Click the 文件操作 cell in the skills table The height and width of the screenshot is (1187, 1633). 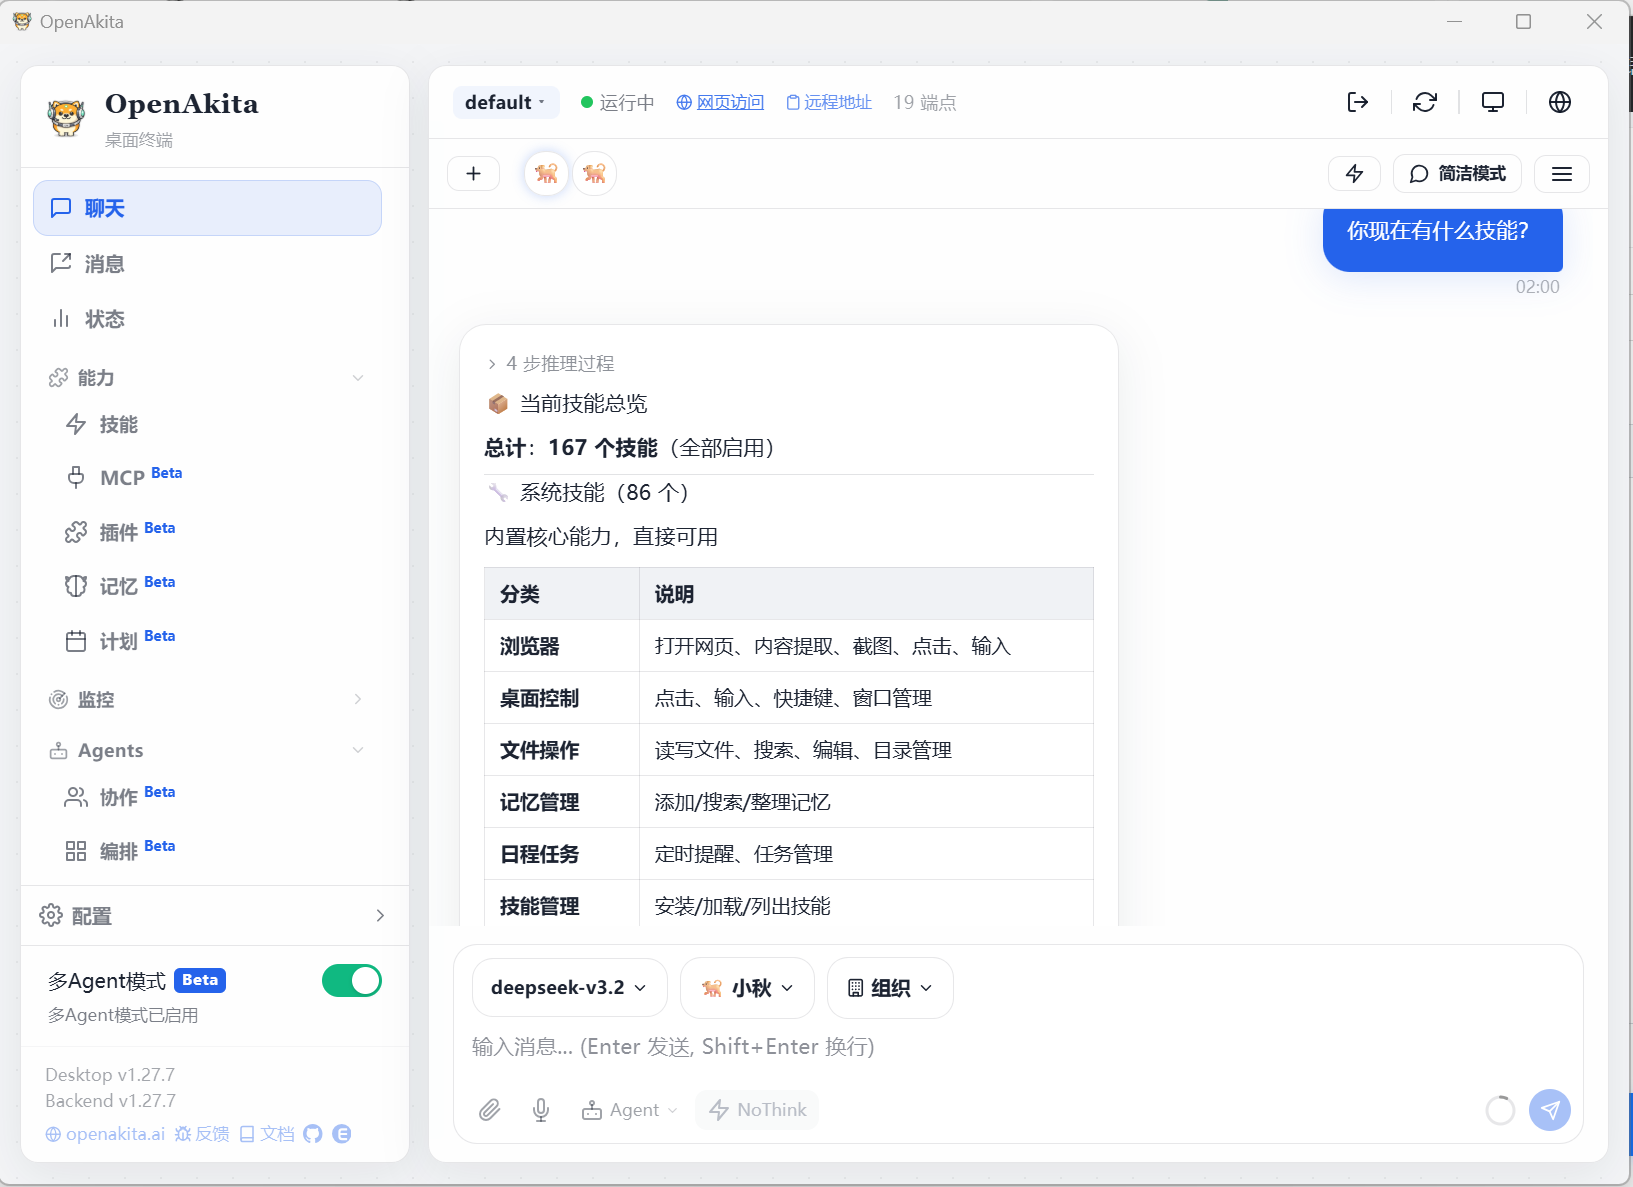[x=562, y=750]
